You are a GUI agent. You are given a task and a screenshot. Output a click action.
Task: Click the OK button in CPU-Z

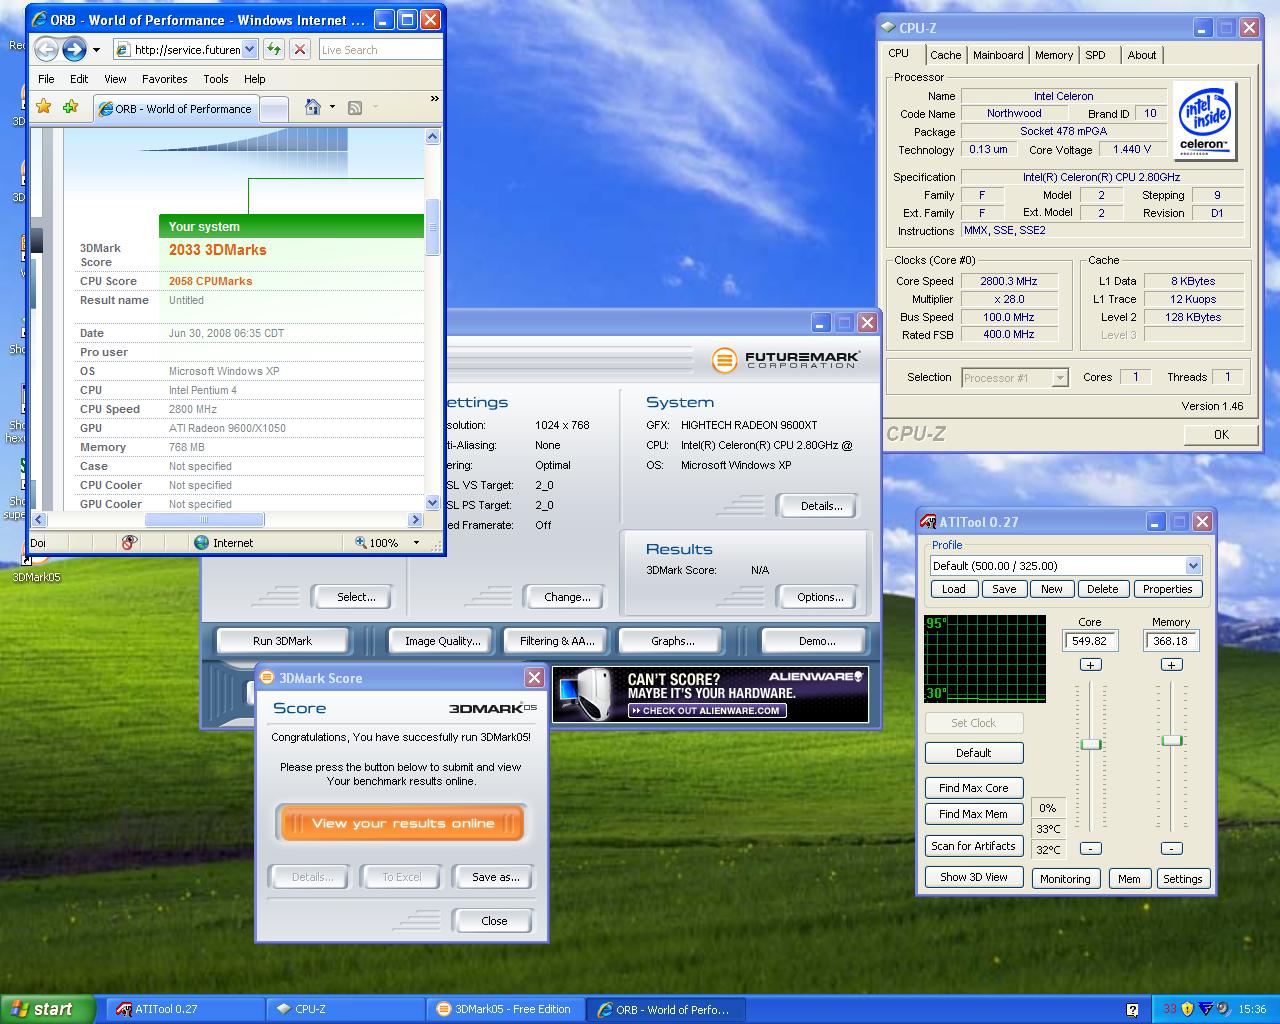tap(1221, 434)
